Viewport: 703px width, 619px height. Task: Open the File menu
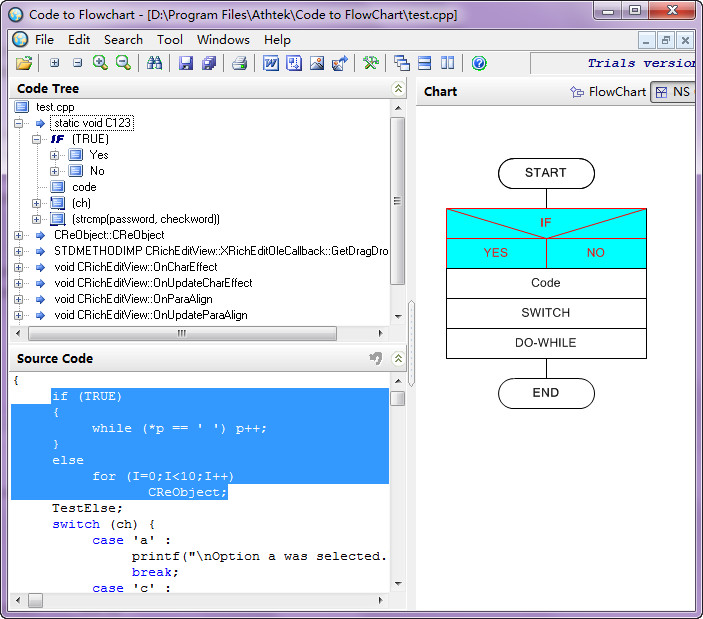(x=44, y=40)
